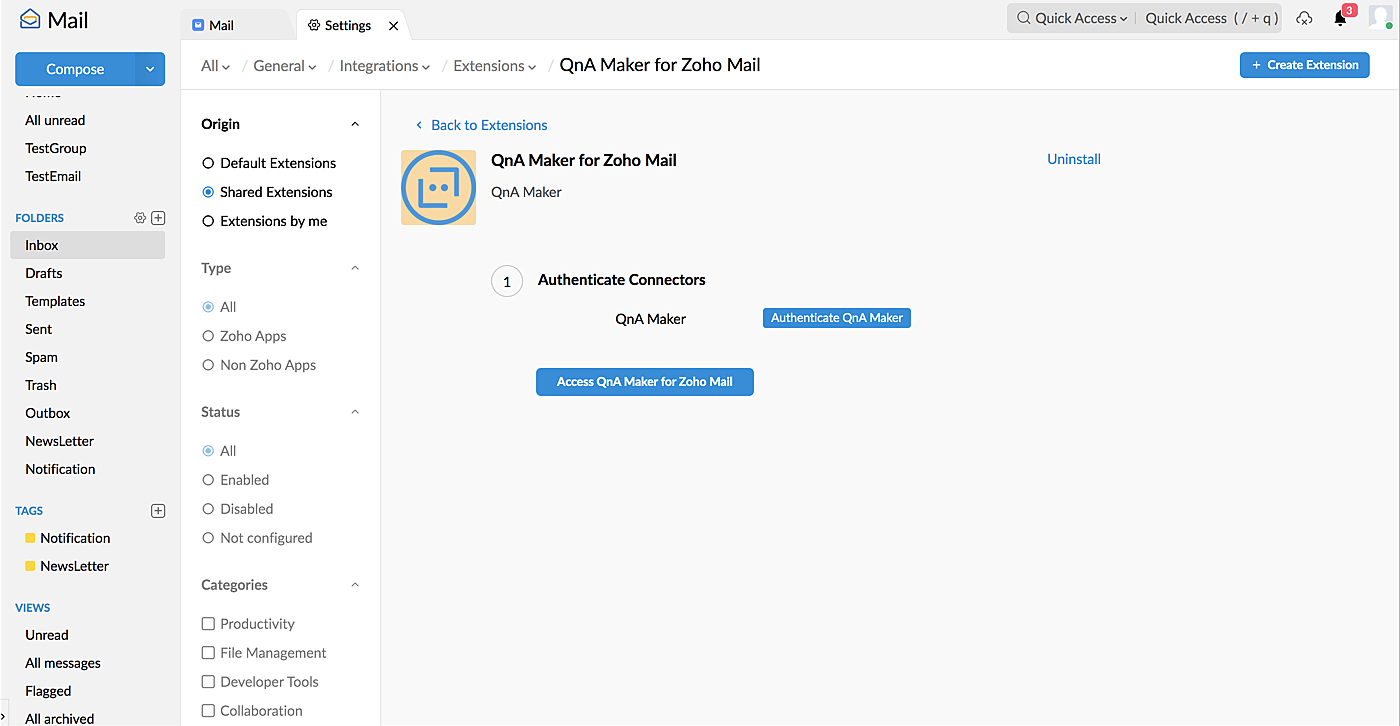Open the user profile avatar
This screenshot has width=1400, height=726.
[x=1380, y=17]
